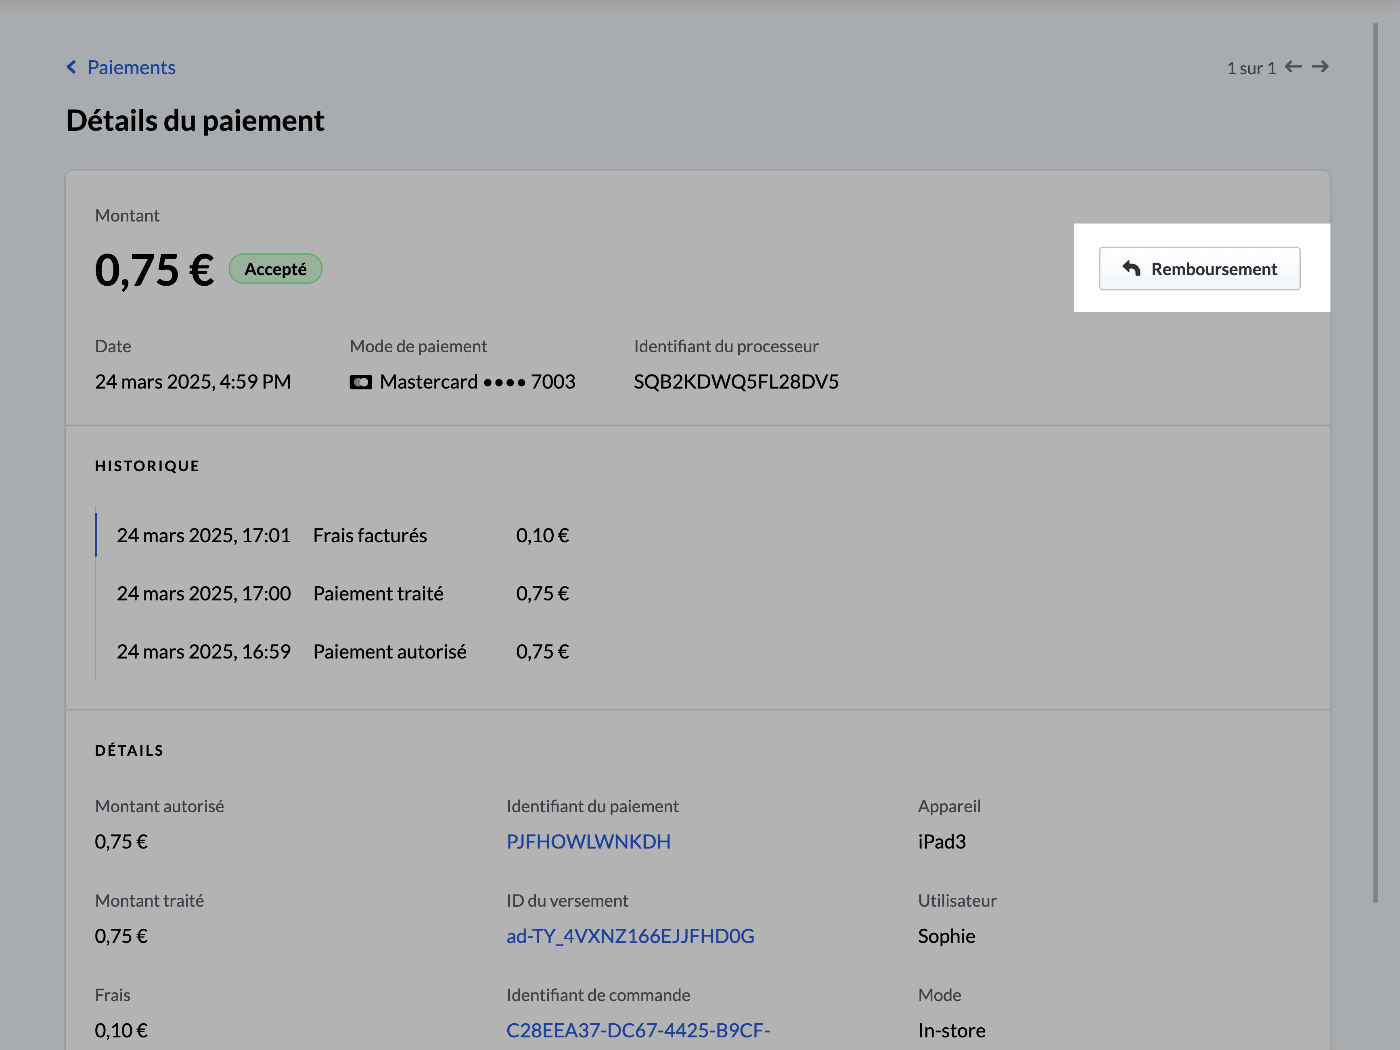Click the refund arrow icon in Remboursement

click(x=1131, y=268)
